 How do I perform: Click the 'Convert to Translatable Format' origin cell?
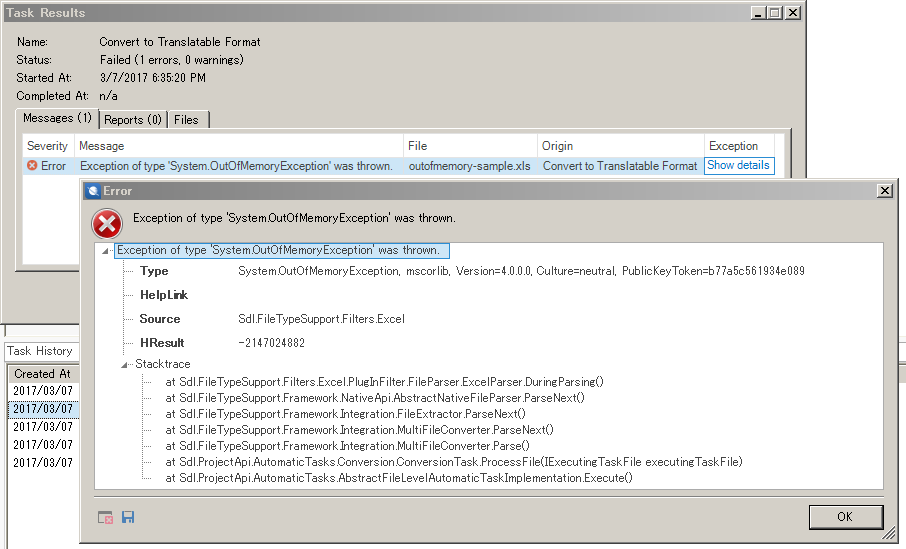coord(621,166)
